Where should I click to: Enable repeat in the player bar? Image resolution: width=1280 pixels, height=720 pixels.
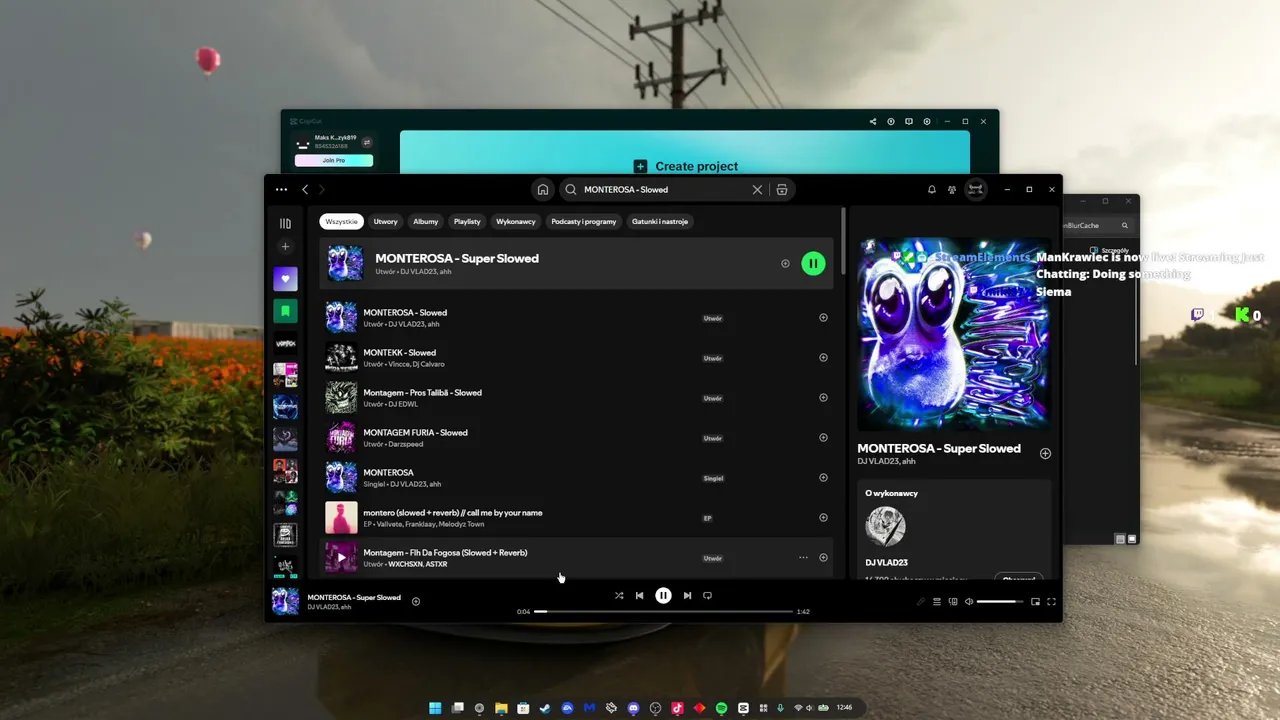tap(708, 596)
